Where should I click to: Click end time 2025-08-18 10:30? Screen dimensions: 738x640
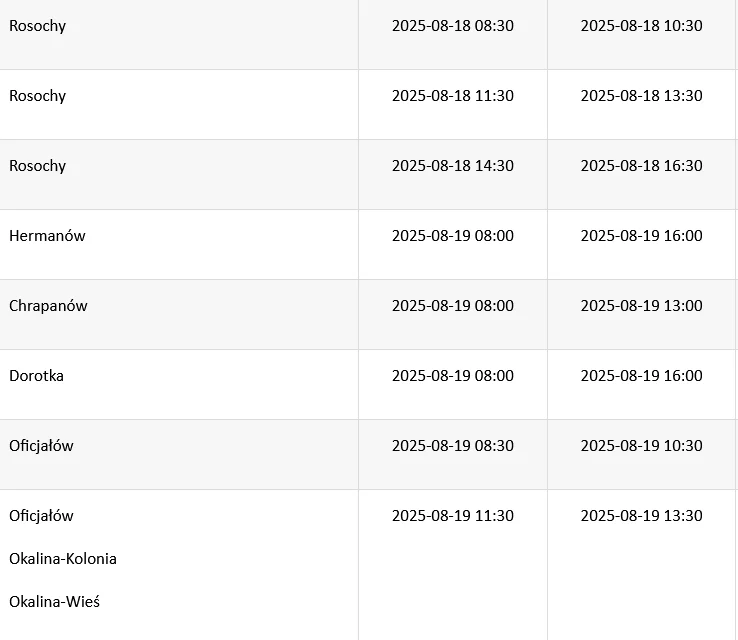[x=641, y=26]
